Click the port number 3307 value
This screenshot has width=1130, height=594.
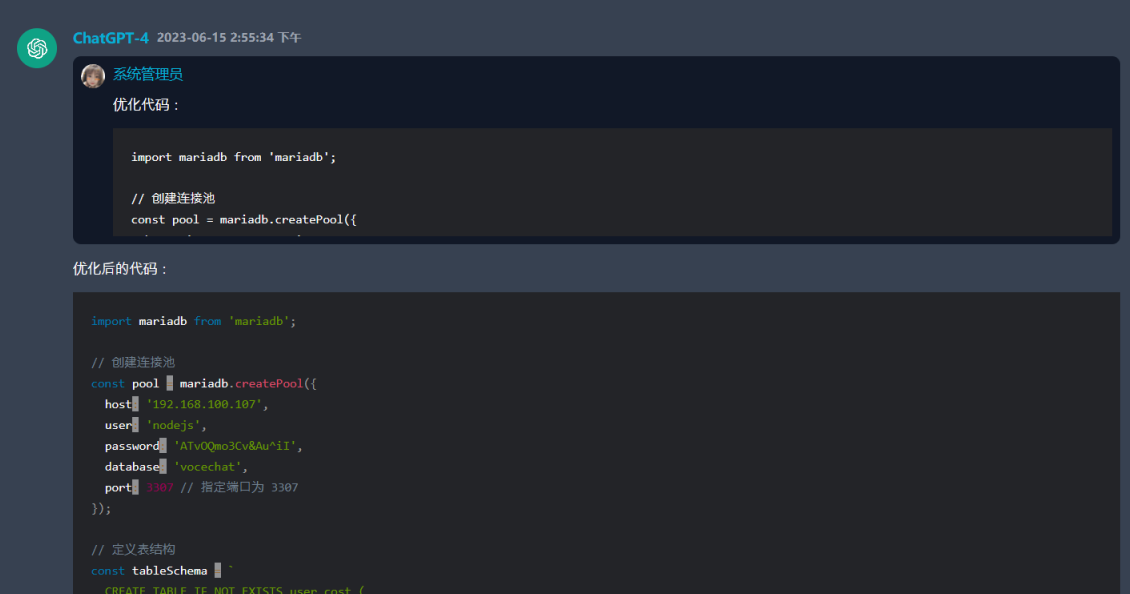159,488
